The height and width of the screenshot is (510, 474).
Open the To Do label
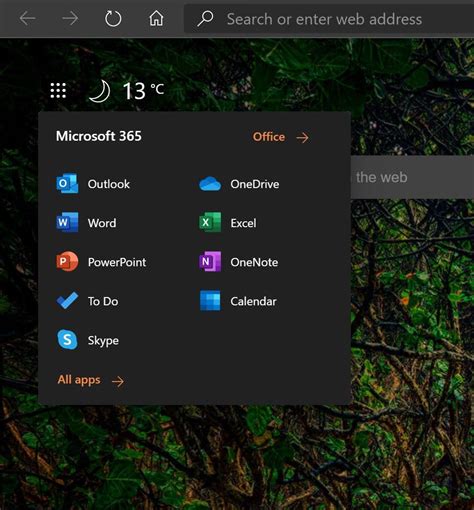[103, 301]
